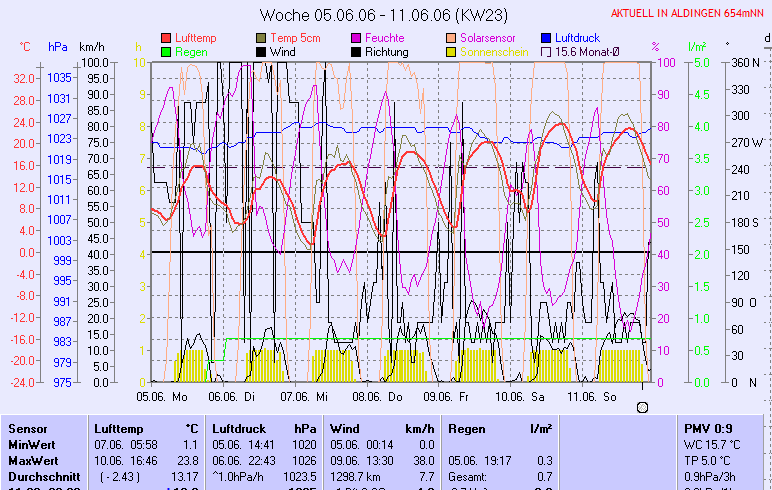Click the magenta Feuchte legend square
Screen dimensions: 772x490
pos(356,38)
